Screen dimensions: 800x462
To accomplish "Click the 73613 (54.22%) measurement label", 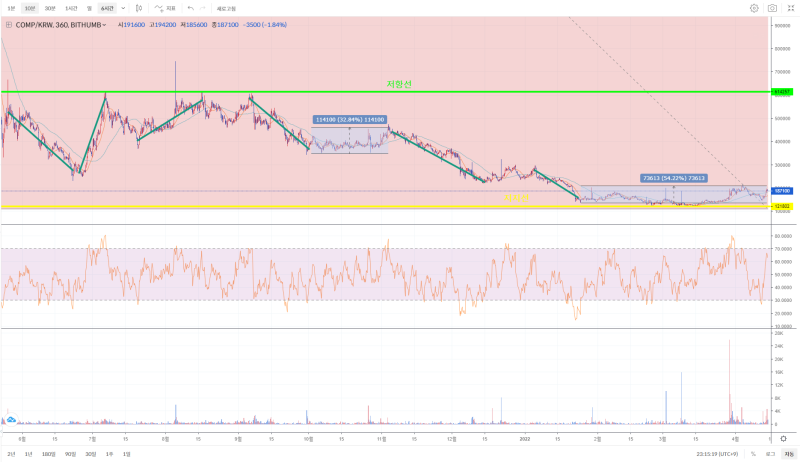I will (673, 178).
